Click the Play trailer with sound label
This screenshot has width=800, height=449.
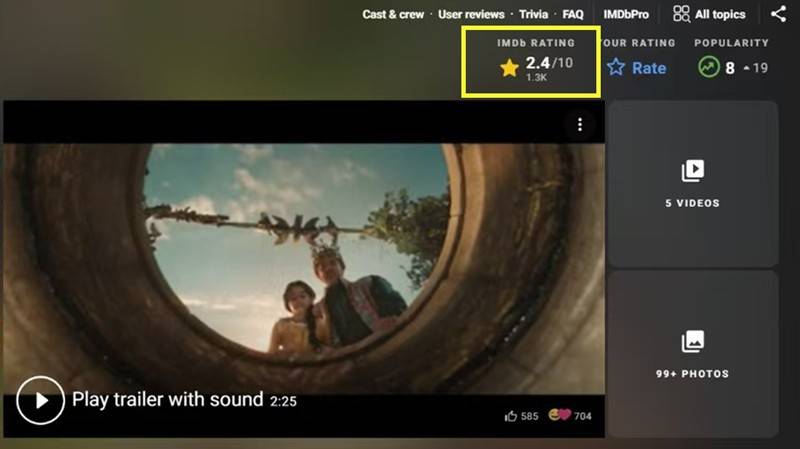click(x=167, y=400)
